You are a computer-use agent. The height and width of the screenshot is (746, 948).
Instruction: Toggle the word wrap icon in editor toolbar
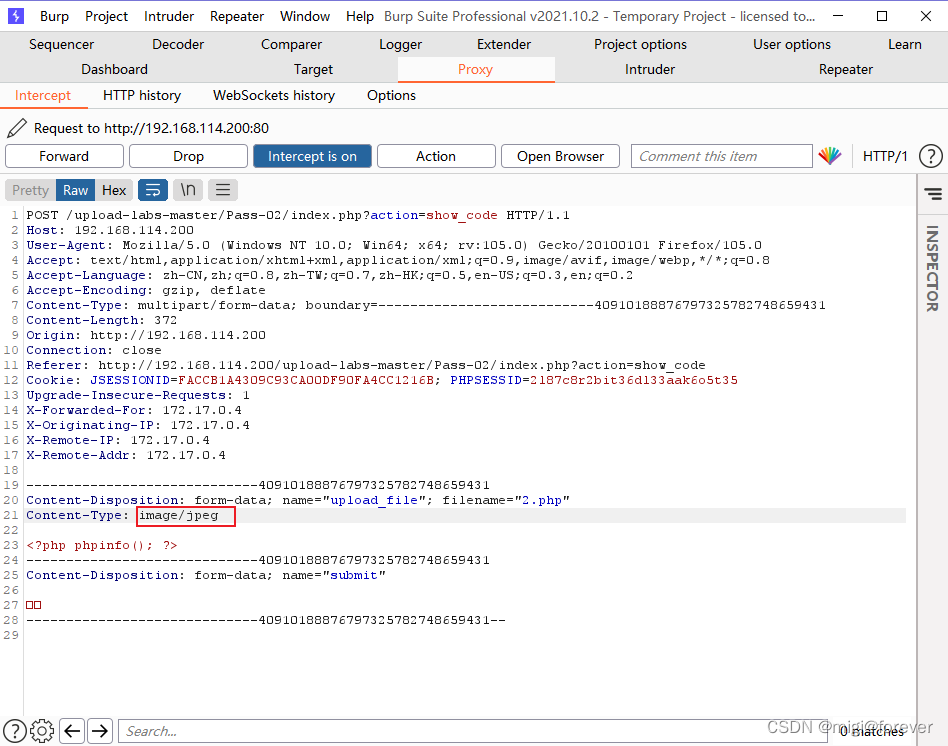[152, 190]
